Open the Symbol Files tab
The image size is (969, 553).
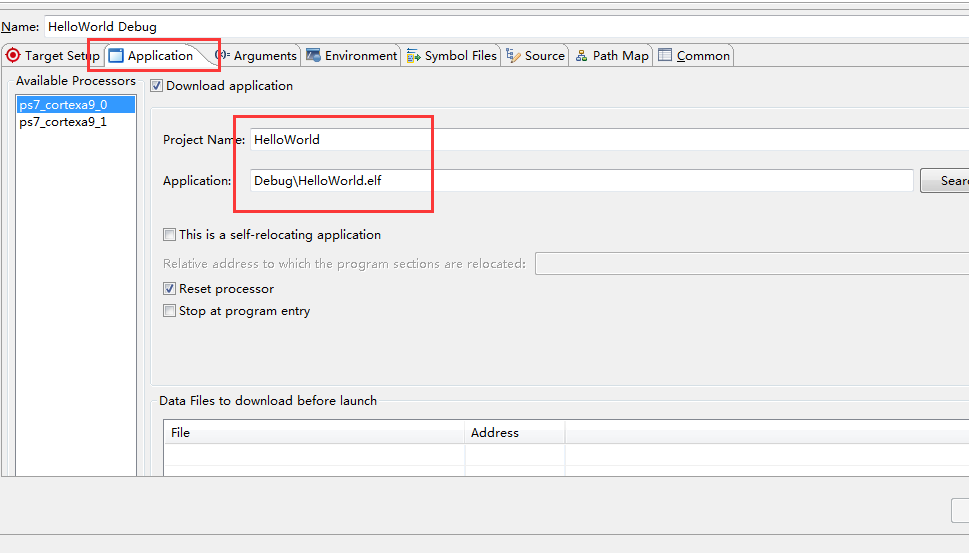click(x=460, y=56)
